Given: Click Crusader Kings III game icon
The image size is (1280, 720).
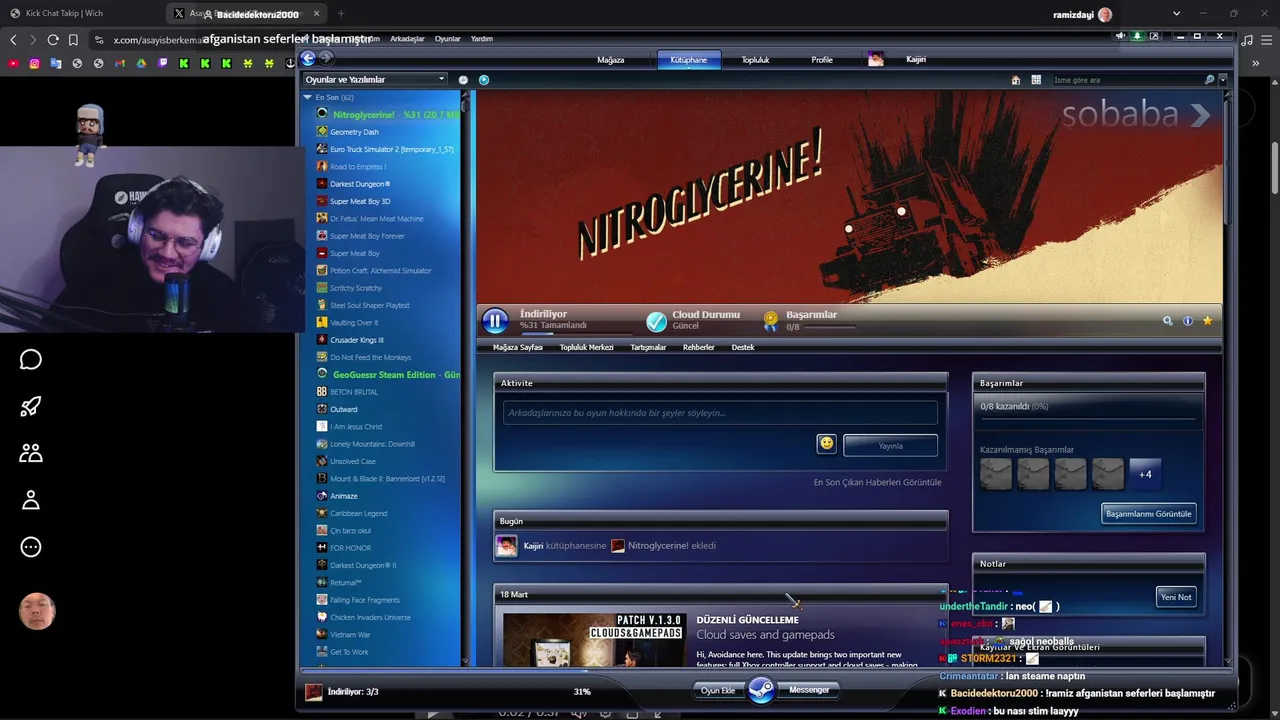Looking at the screenshot, I should point(322,340).
